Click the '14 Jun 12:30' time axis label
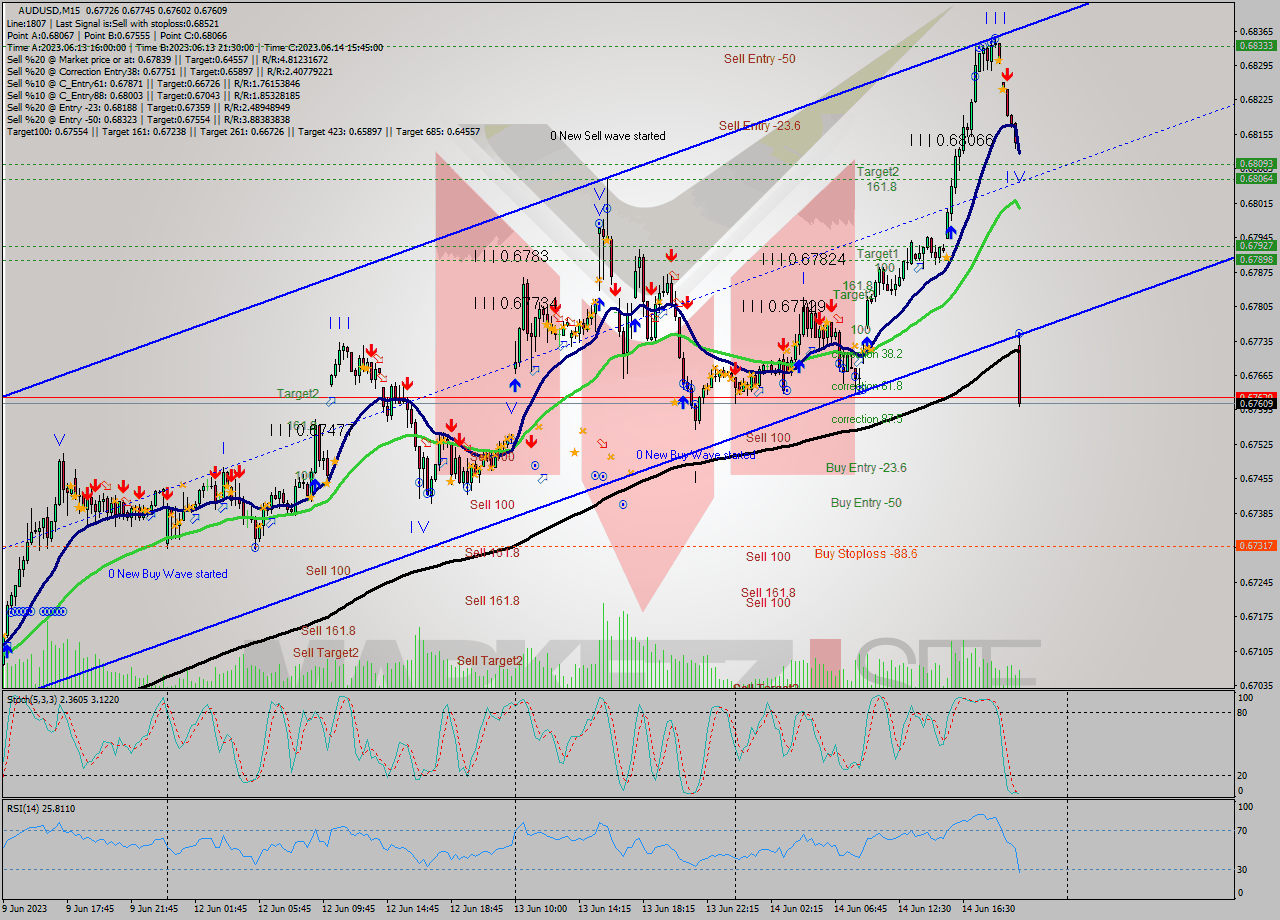 tap(925, 909)
